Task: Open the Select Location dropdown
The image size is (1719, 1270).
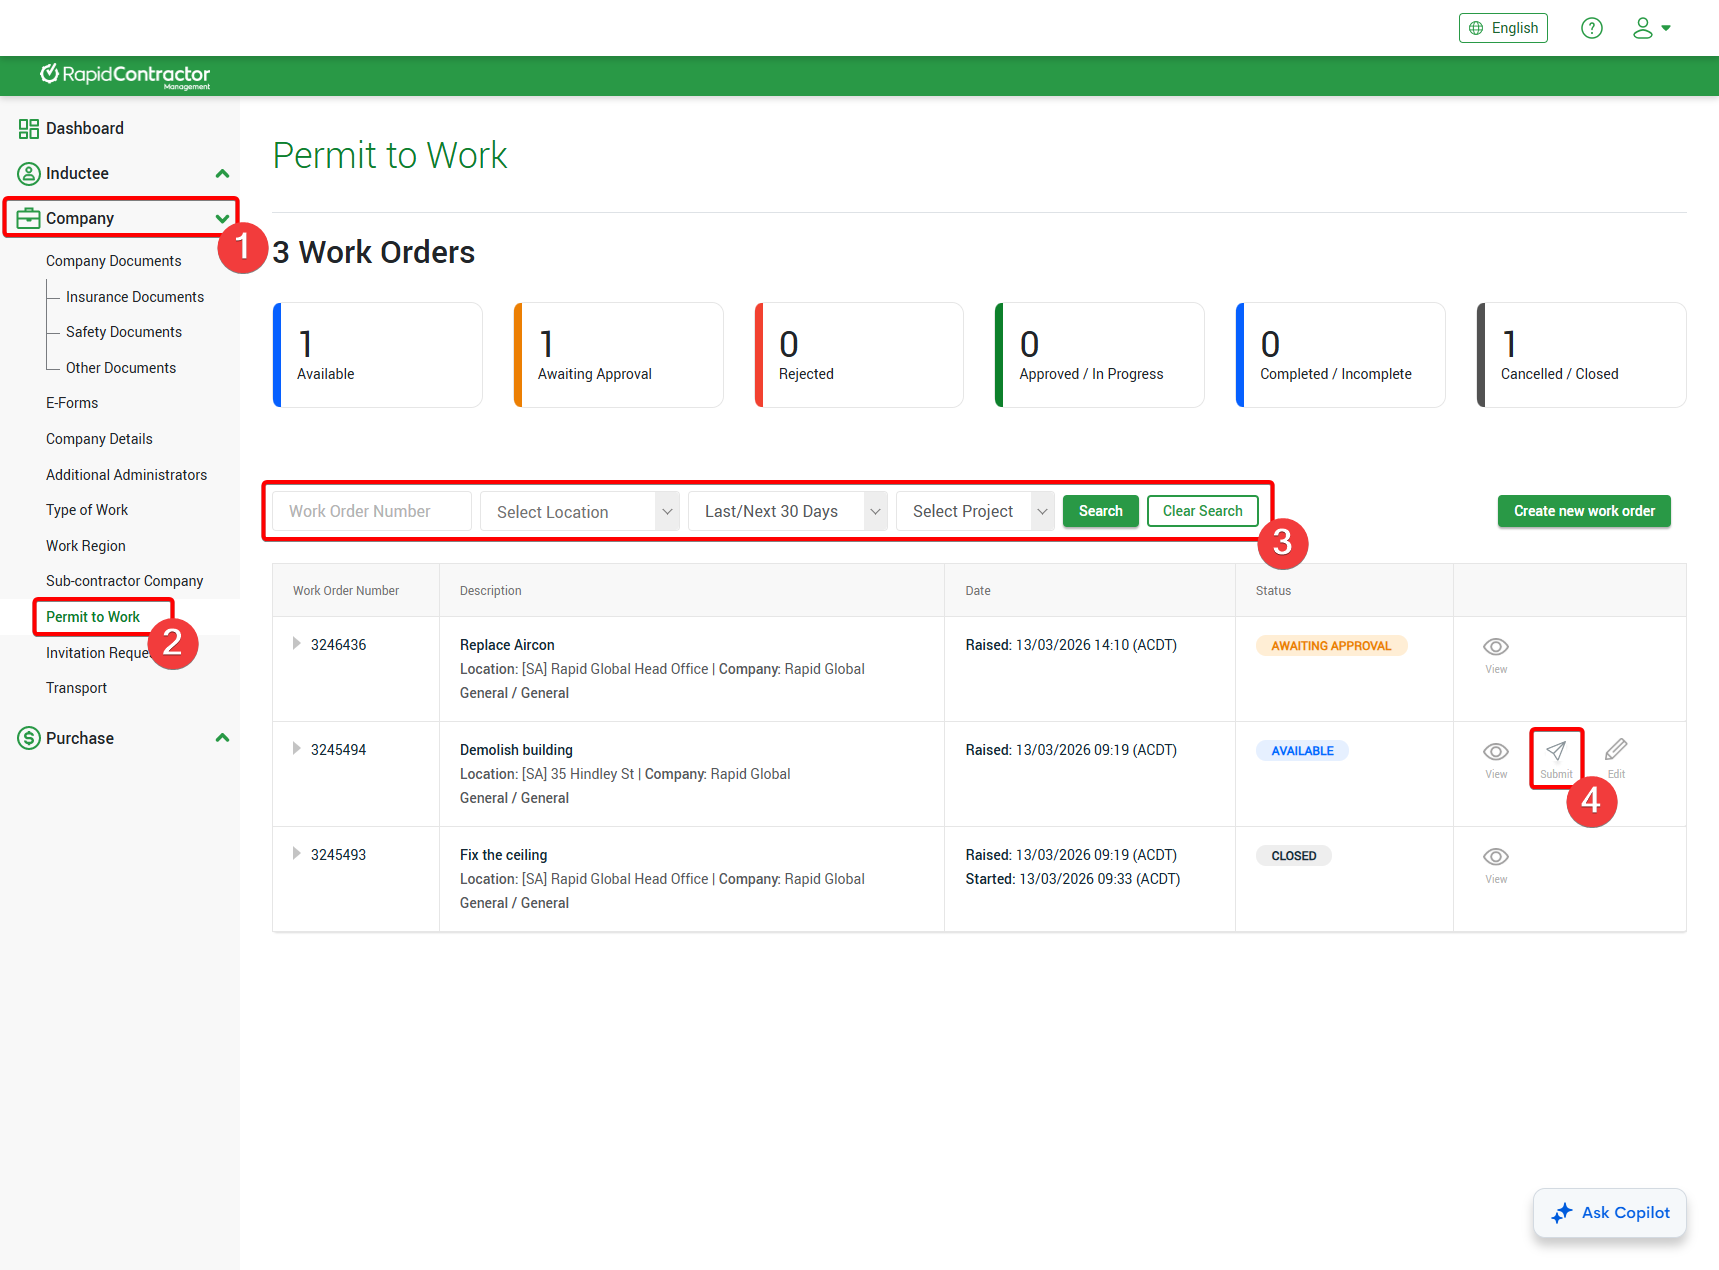Action: (x=580, y=512)
